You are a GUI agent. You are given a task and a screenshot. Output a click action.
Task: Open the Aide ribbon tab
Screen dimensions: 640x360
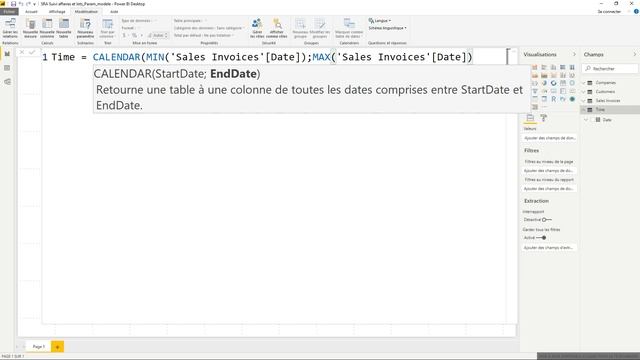pyautogui.click(x=114, y=11)
